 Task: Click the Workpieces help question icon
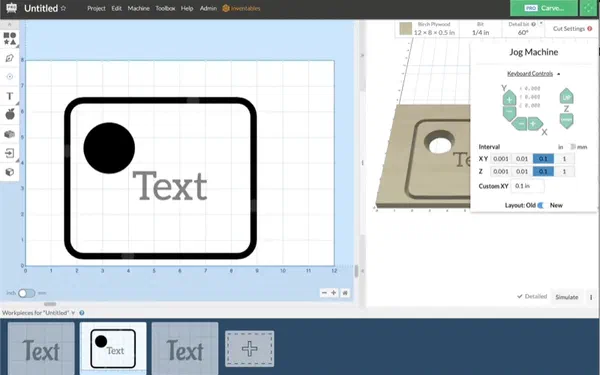82,313
